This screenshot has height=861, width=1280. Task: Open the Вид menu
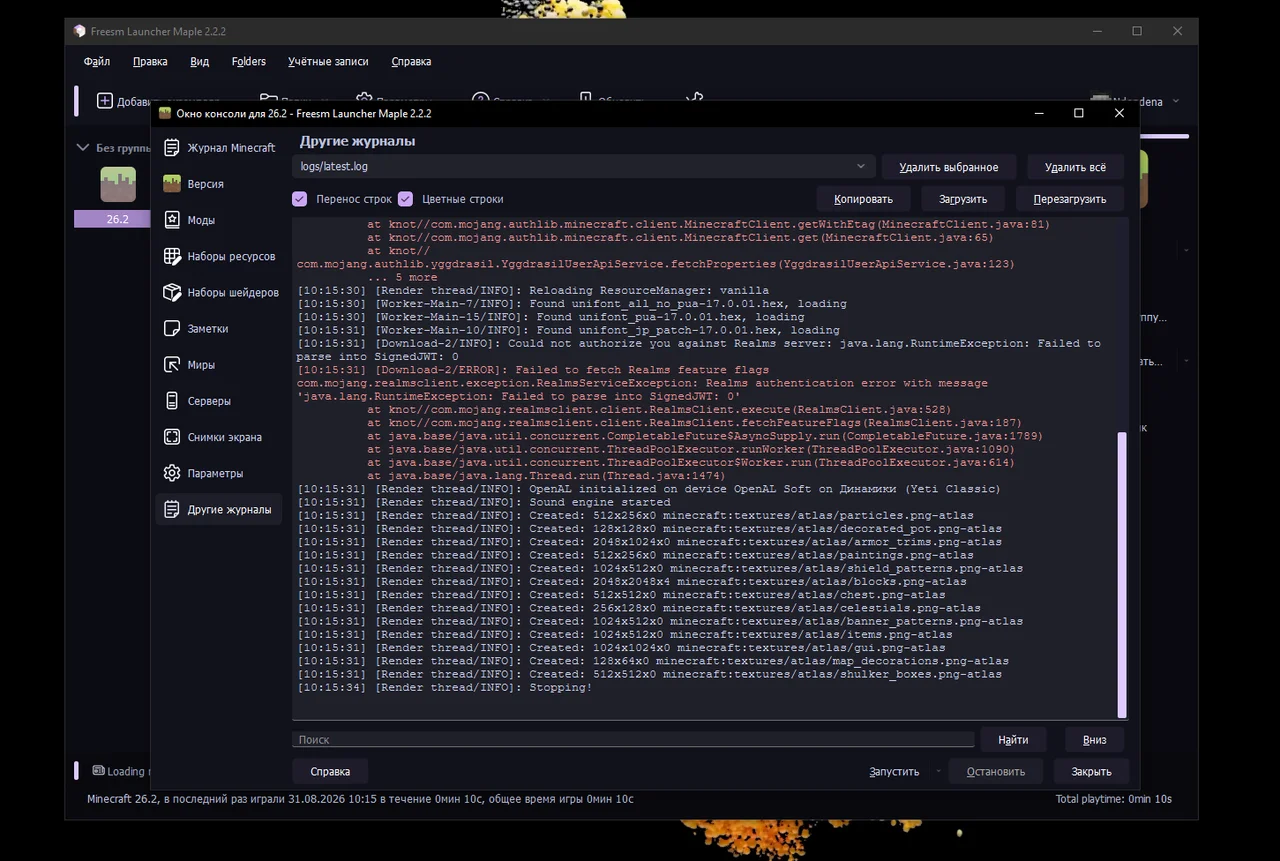[x=200, y=62]
